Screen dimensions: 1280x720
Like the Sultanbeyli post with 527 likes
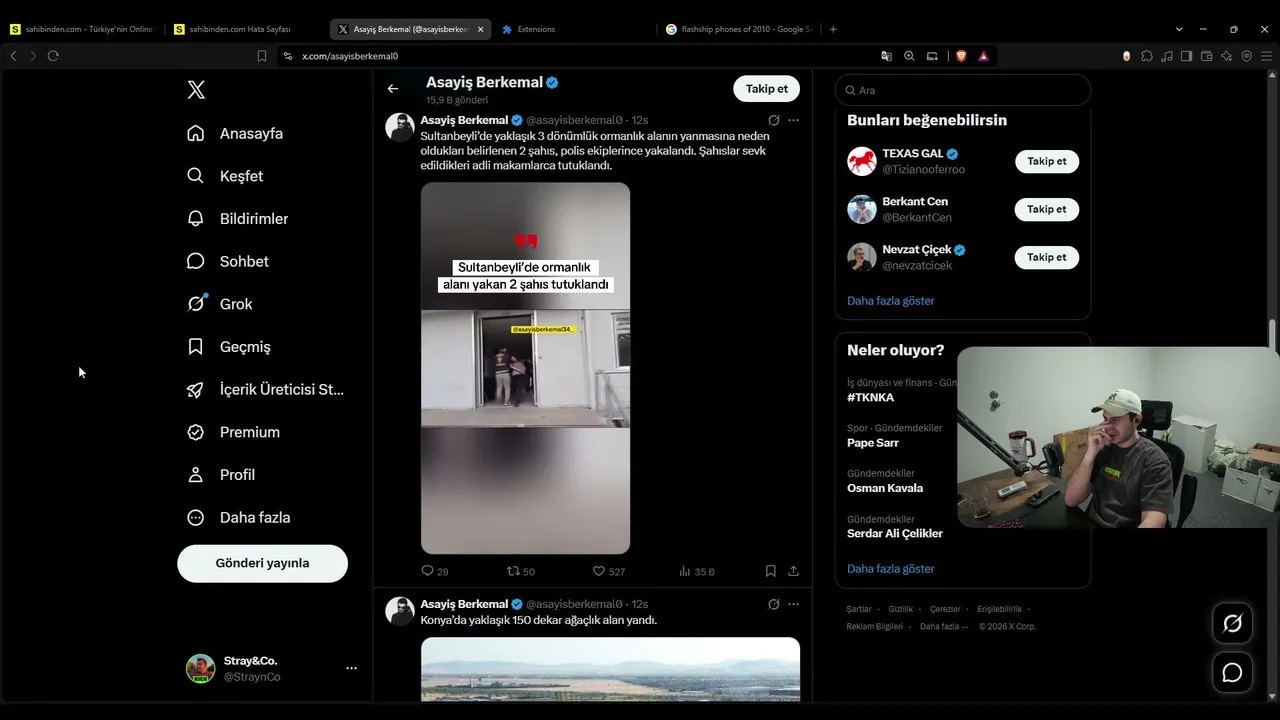coord(609,571)
